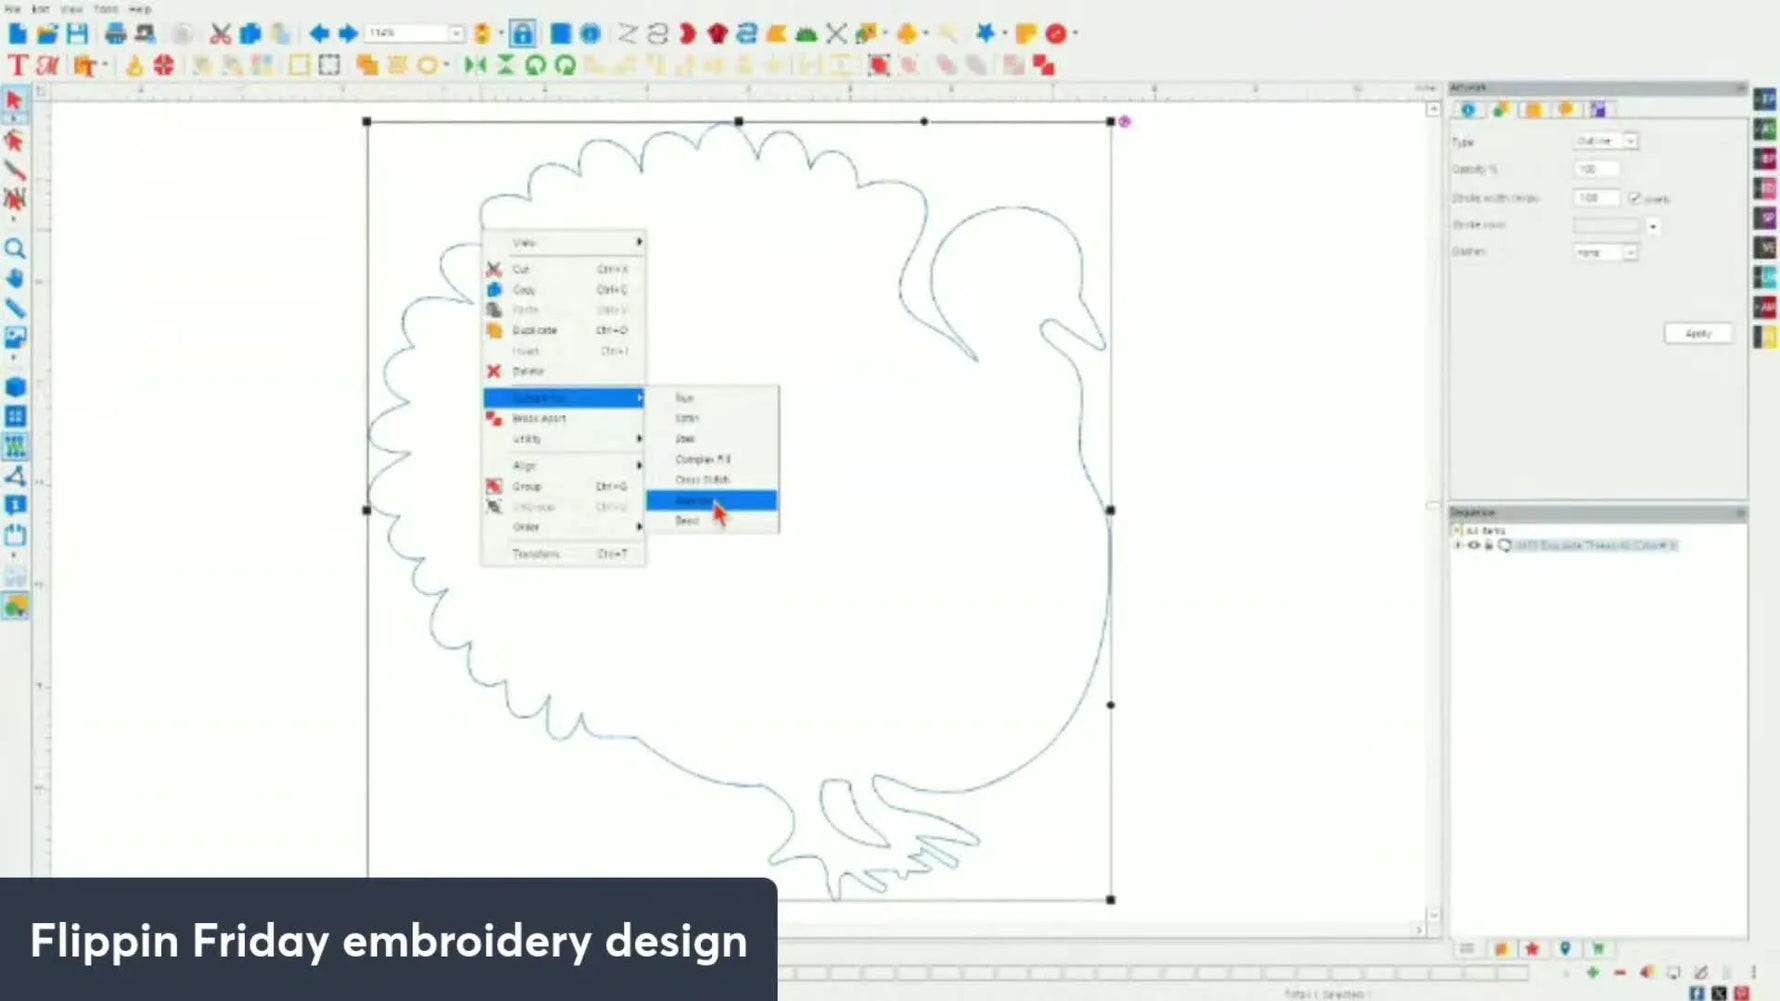The width and height of the screenshot is (1780, 1001).
Task: Choose Complex Fill from the convert submenu
Action: tap(702, 459)
